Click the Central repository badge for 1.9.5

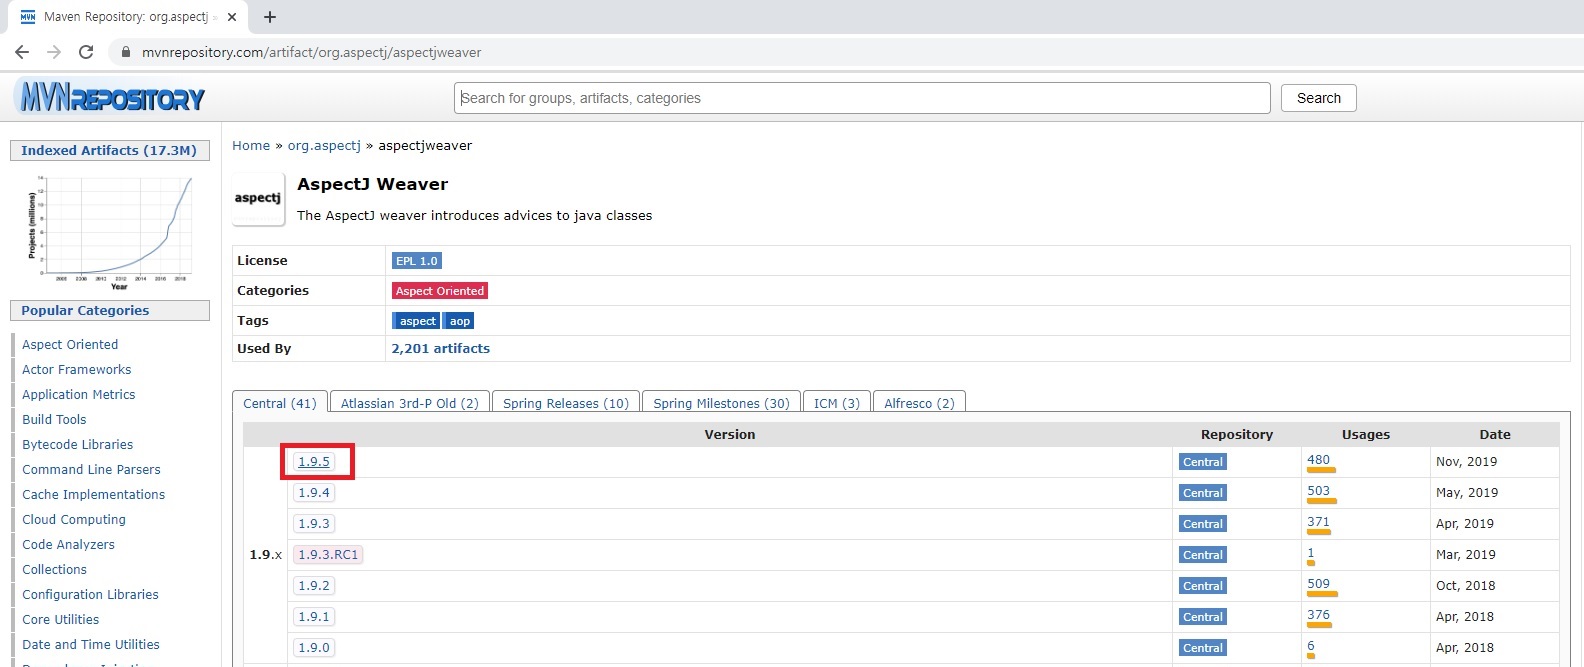(x=1202, y=462)
